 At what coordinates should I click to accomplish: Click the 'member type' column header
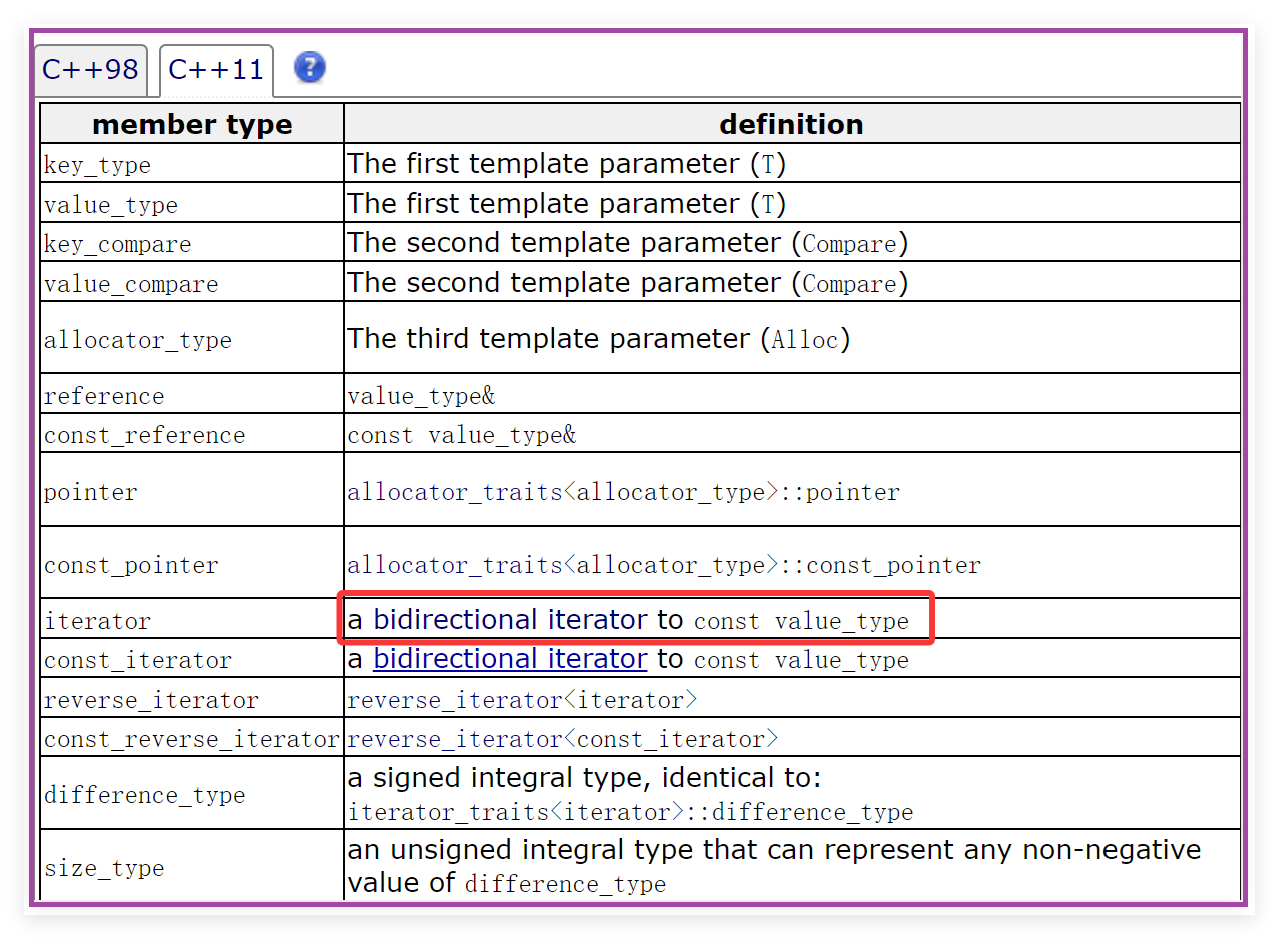click(x=192, y=124)
